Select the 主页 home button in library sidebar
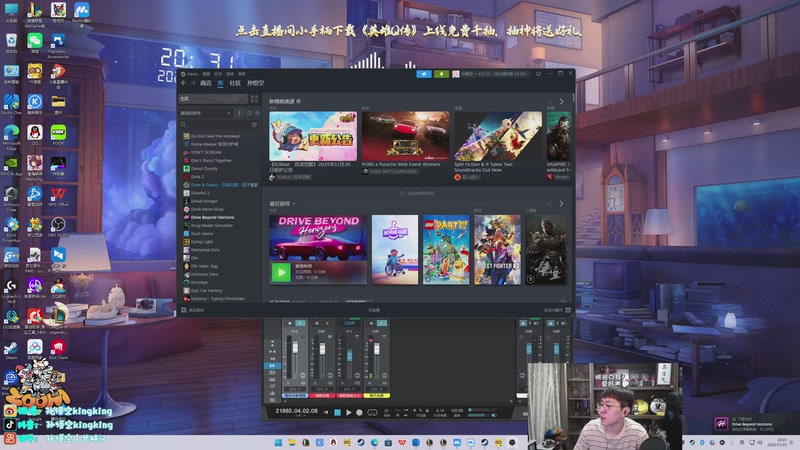The image size is (800, 450). click(213, 98)
